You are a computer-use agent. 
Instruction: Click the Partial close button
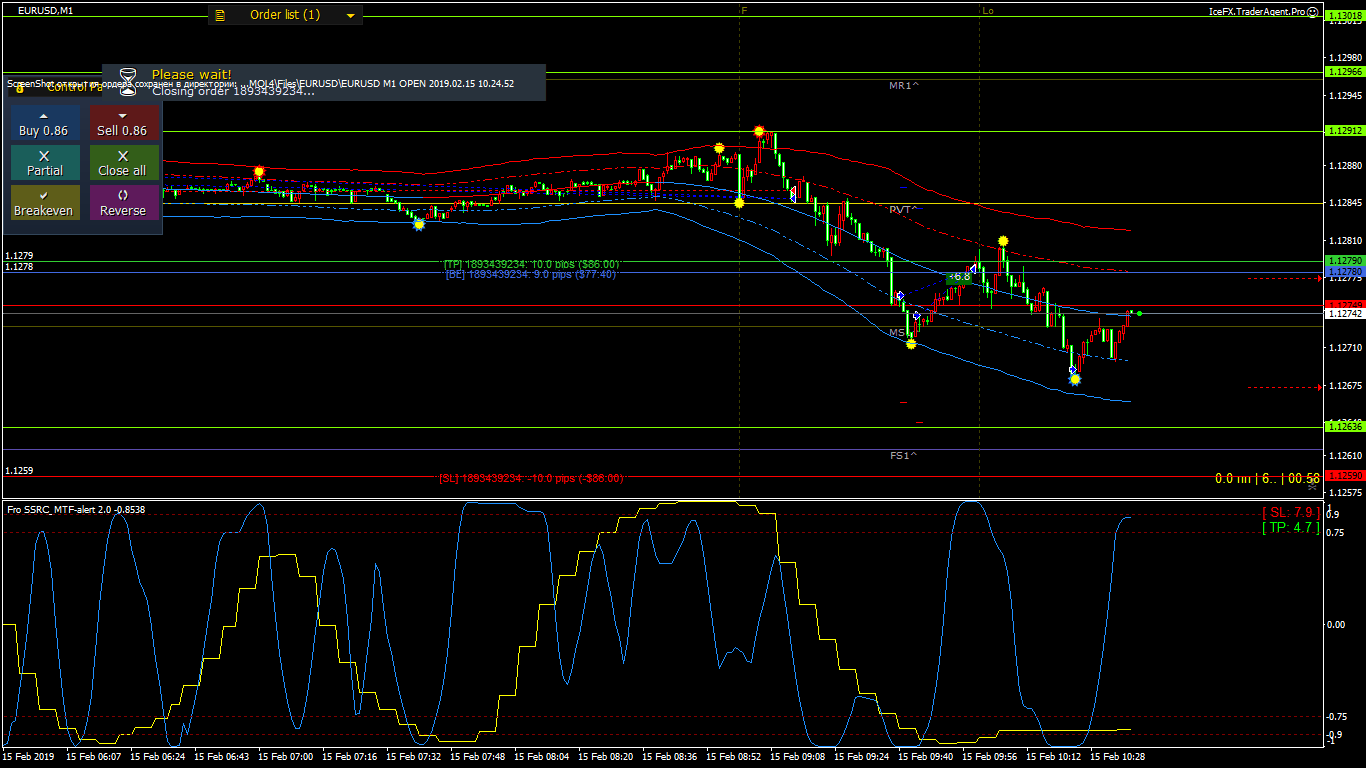pos(44,163)
